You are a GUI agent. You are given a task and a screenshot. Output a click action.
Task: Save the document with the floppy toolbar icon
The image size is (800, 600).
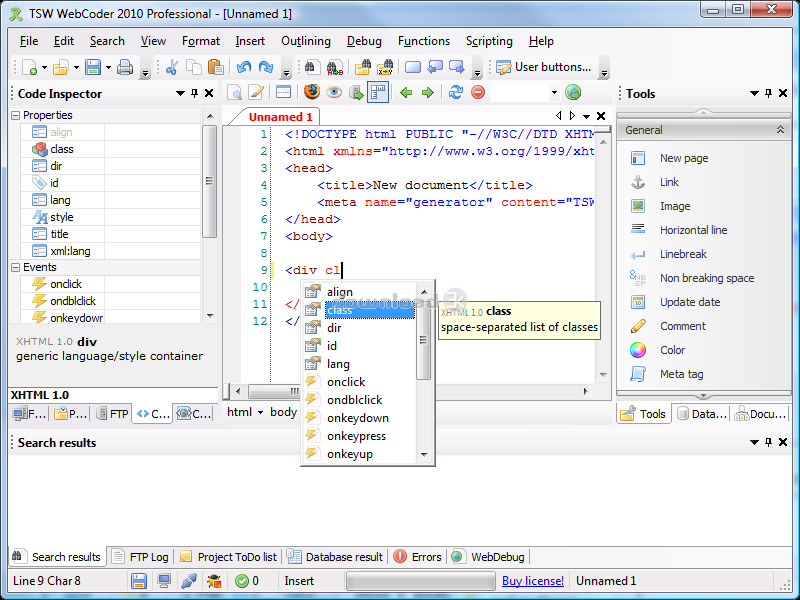[93, 67]
